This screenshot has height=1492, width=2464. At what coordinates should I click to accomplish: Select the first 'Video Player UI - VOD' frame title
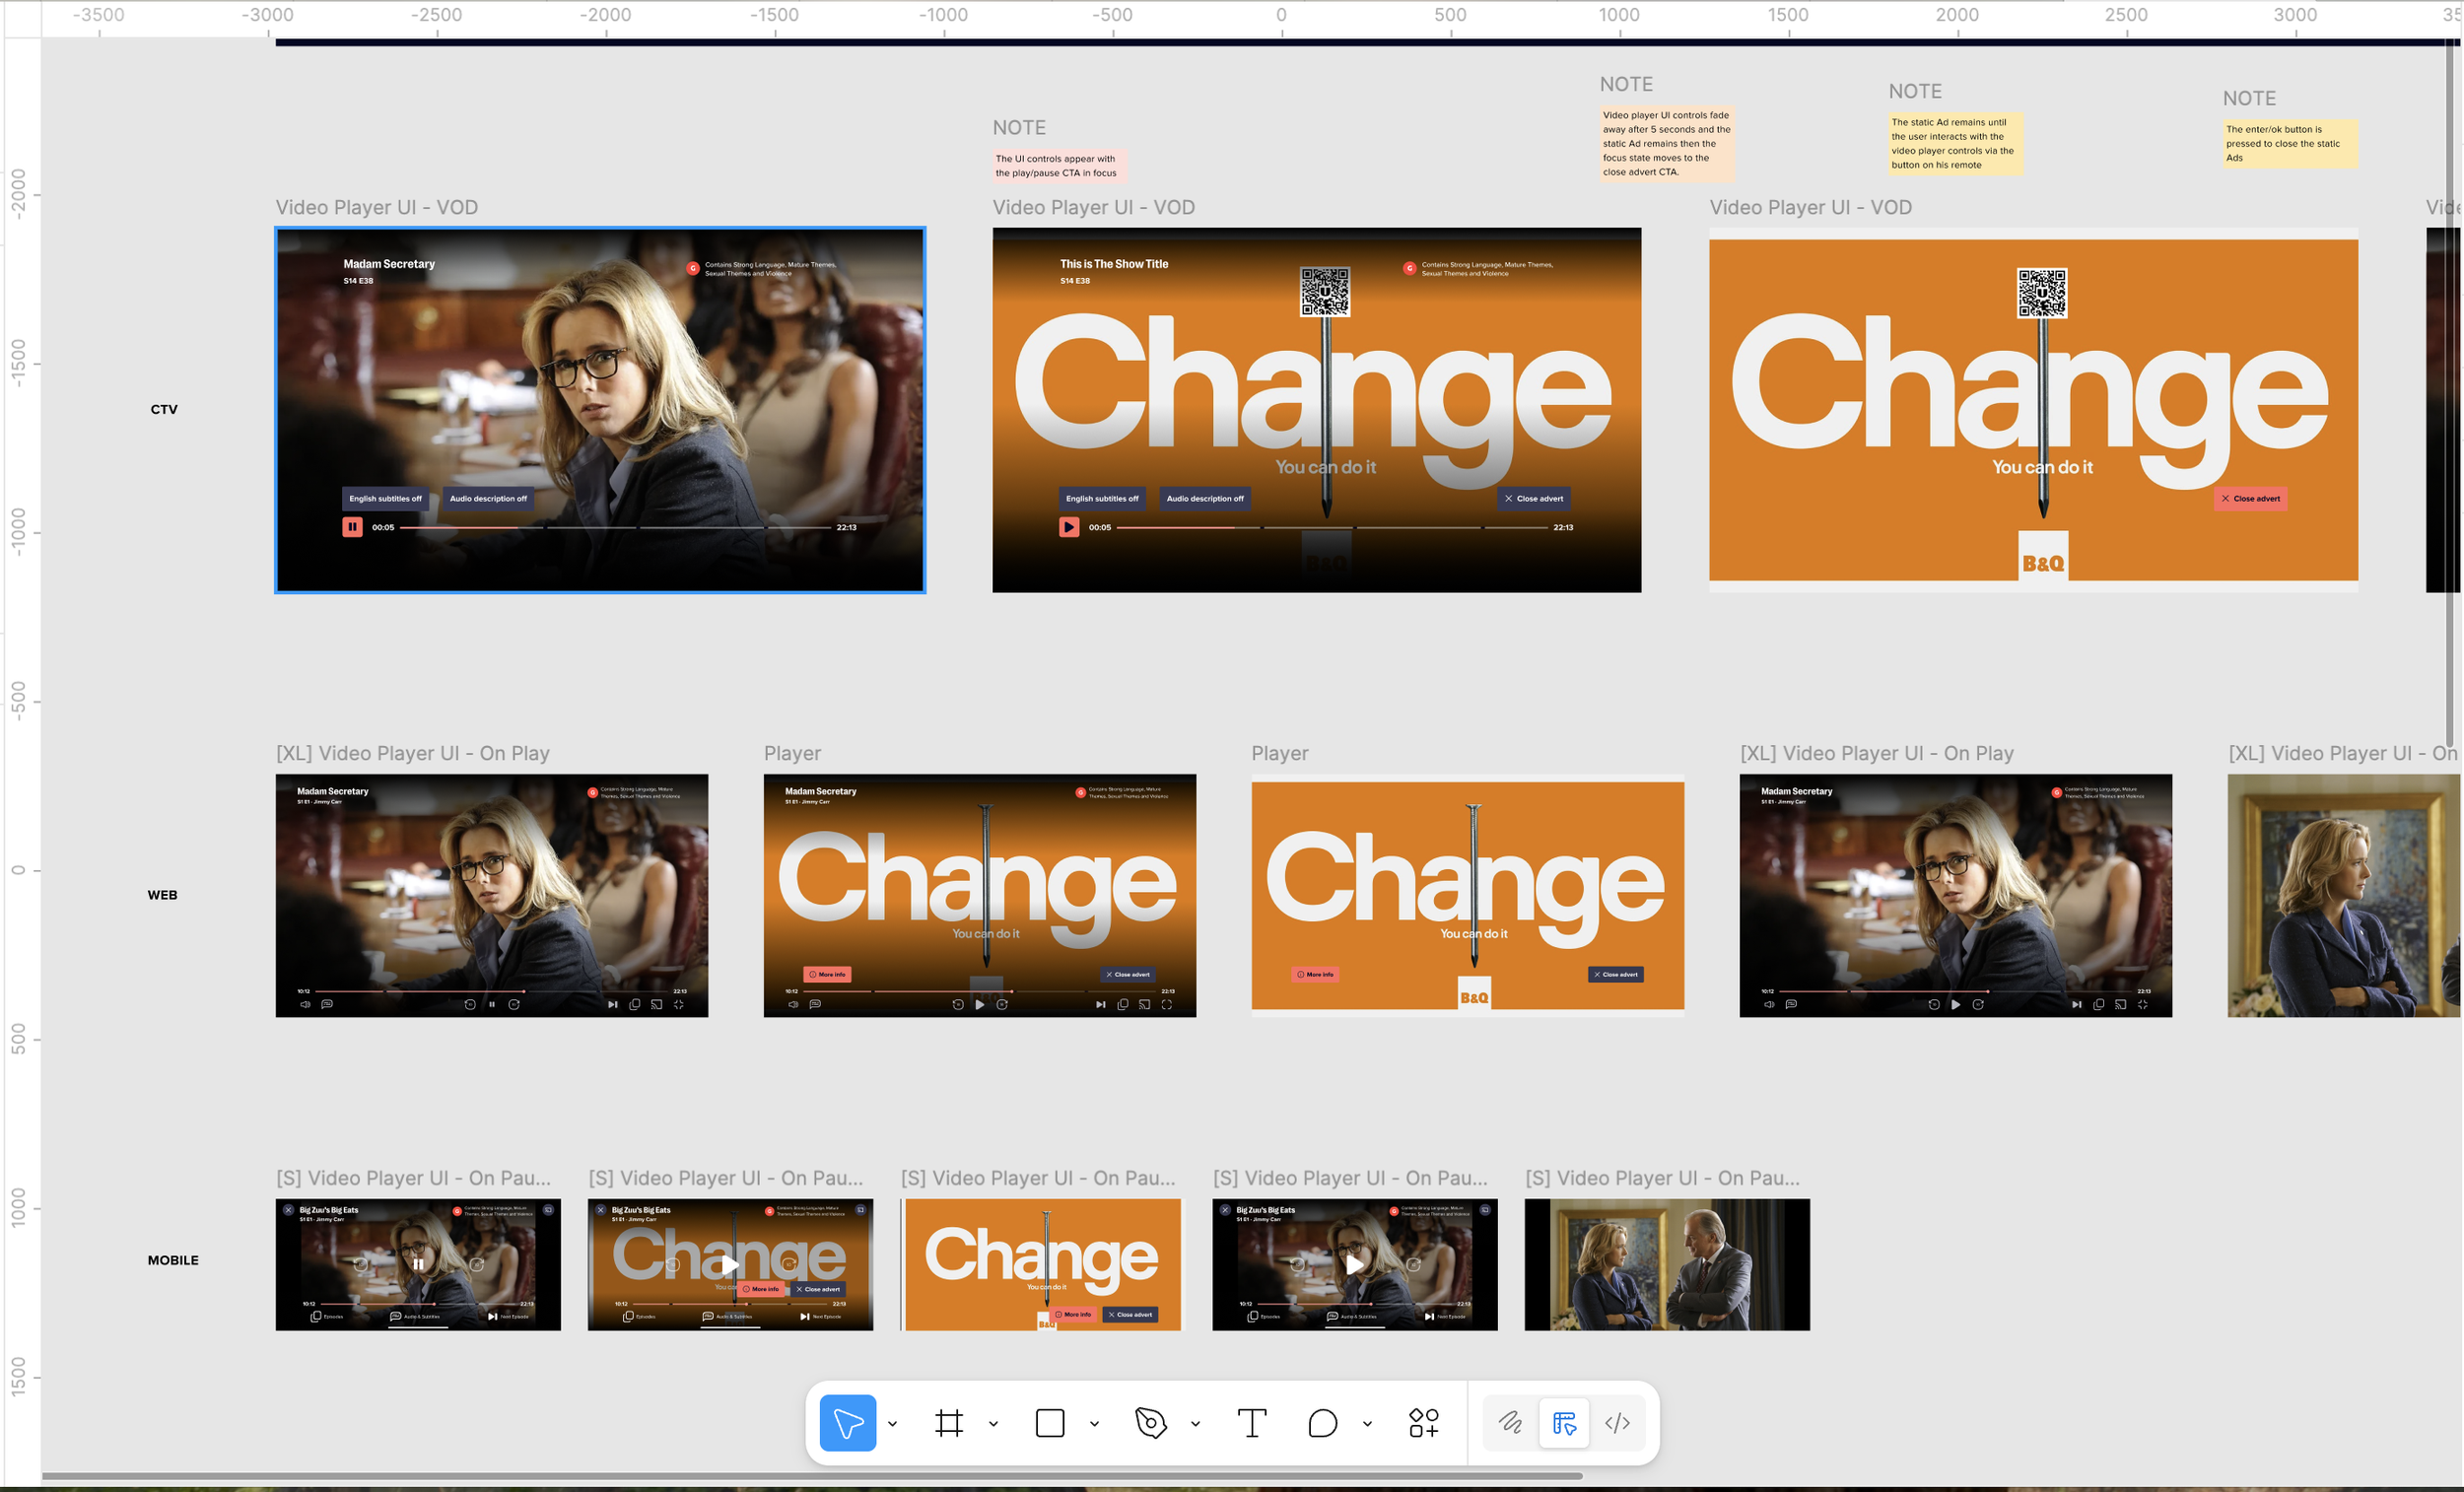click(376, 207)
